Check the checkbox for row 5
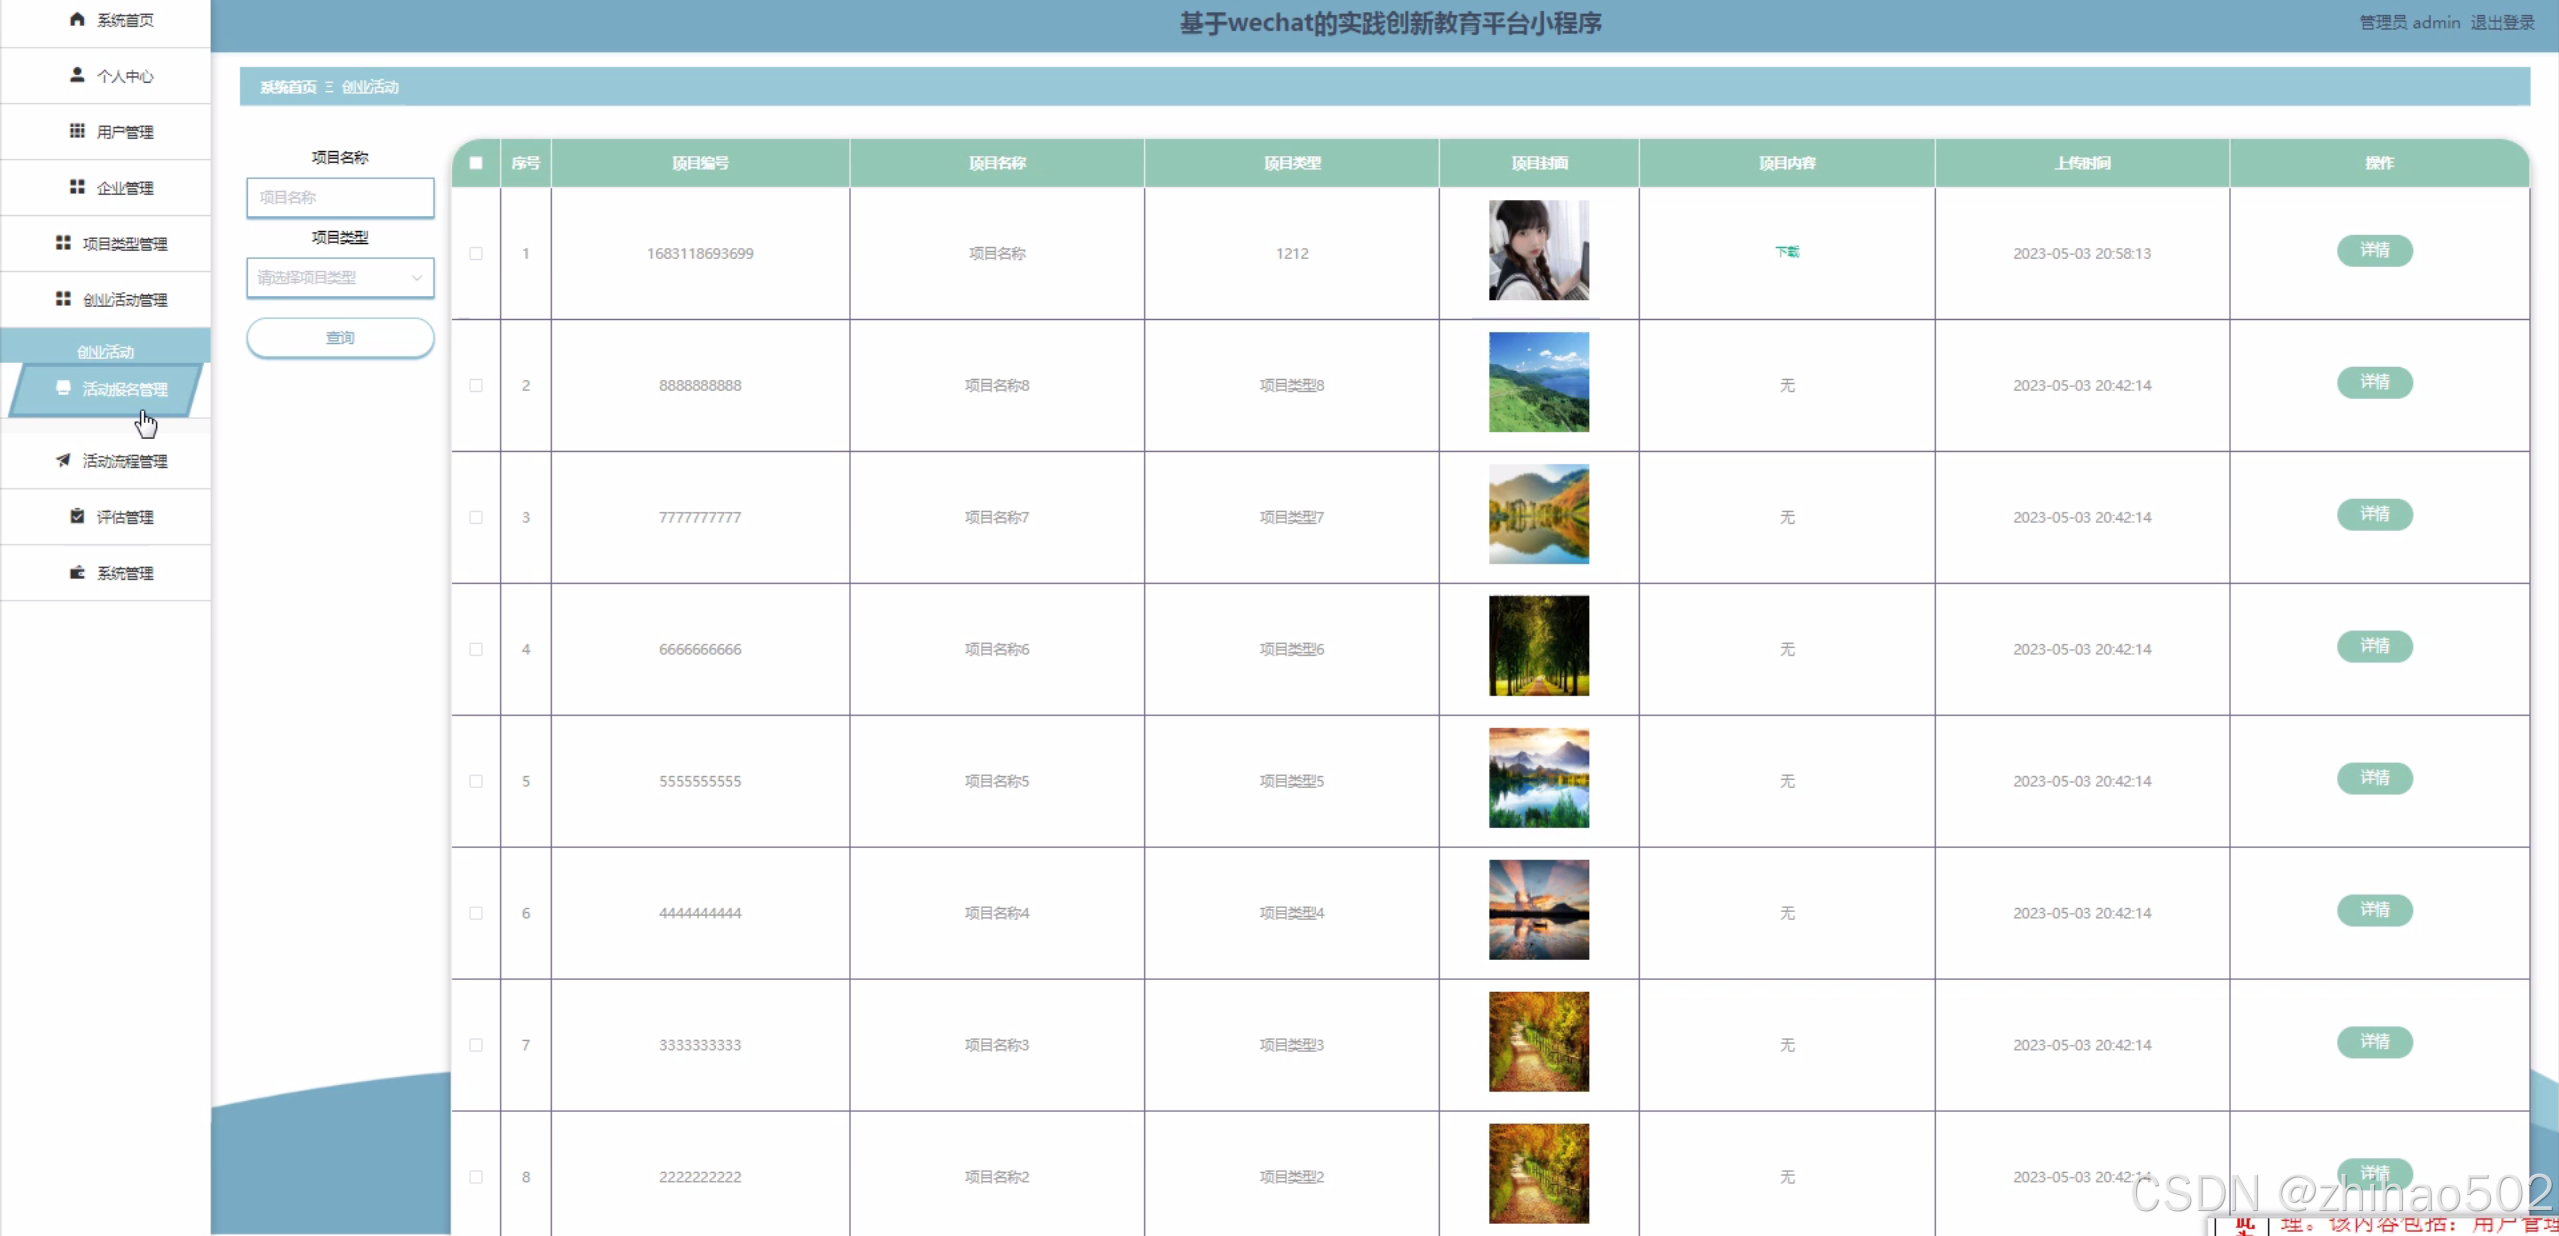This screenshot has width=2559, height=1236. [476, 781]
